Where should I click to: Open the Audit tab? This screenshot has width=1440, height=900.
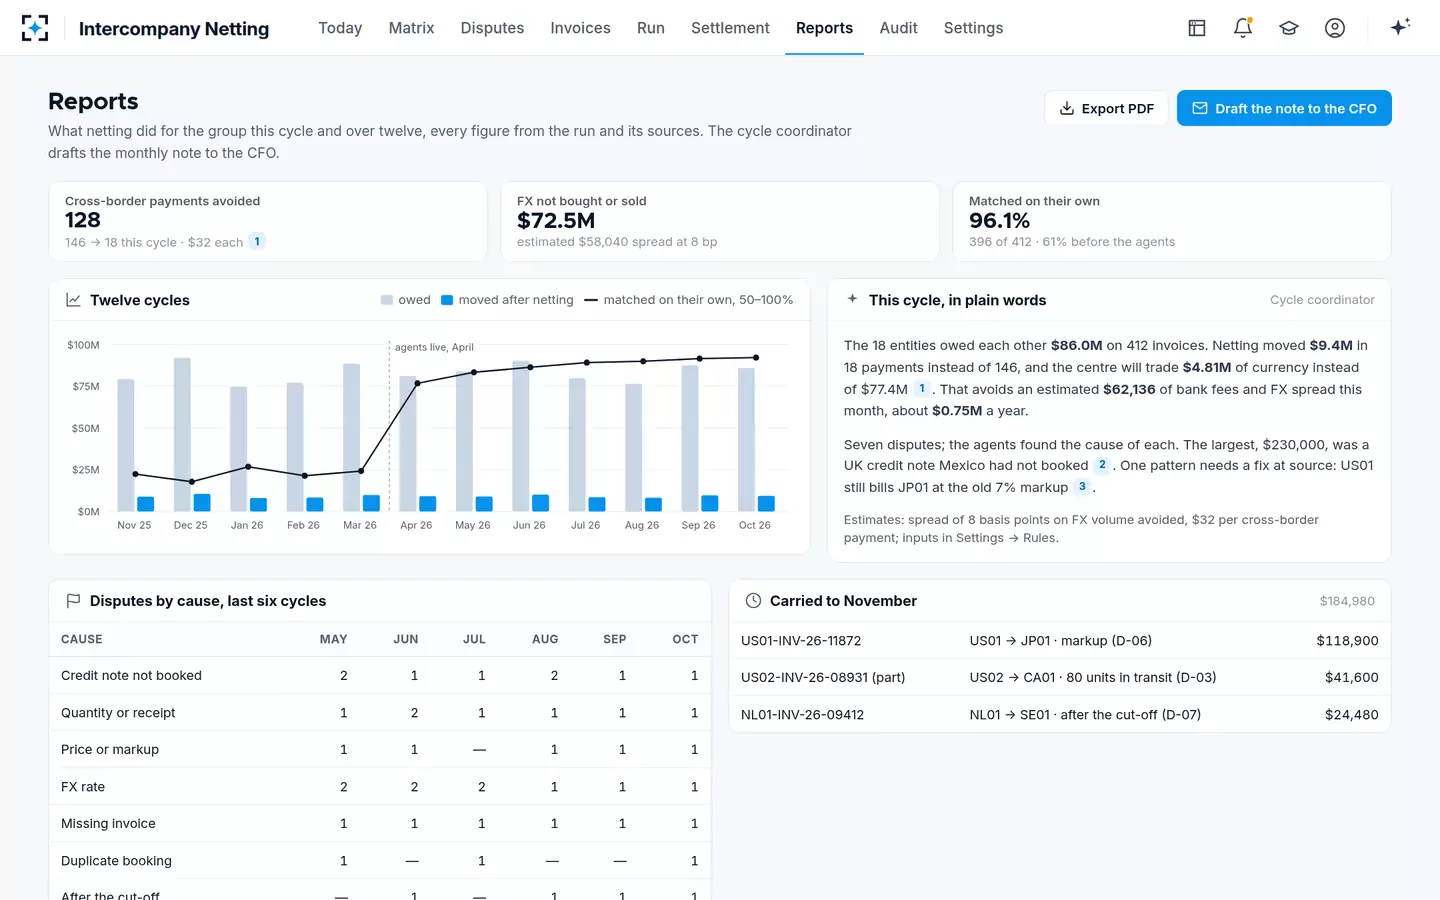click(x=898, y=28)
